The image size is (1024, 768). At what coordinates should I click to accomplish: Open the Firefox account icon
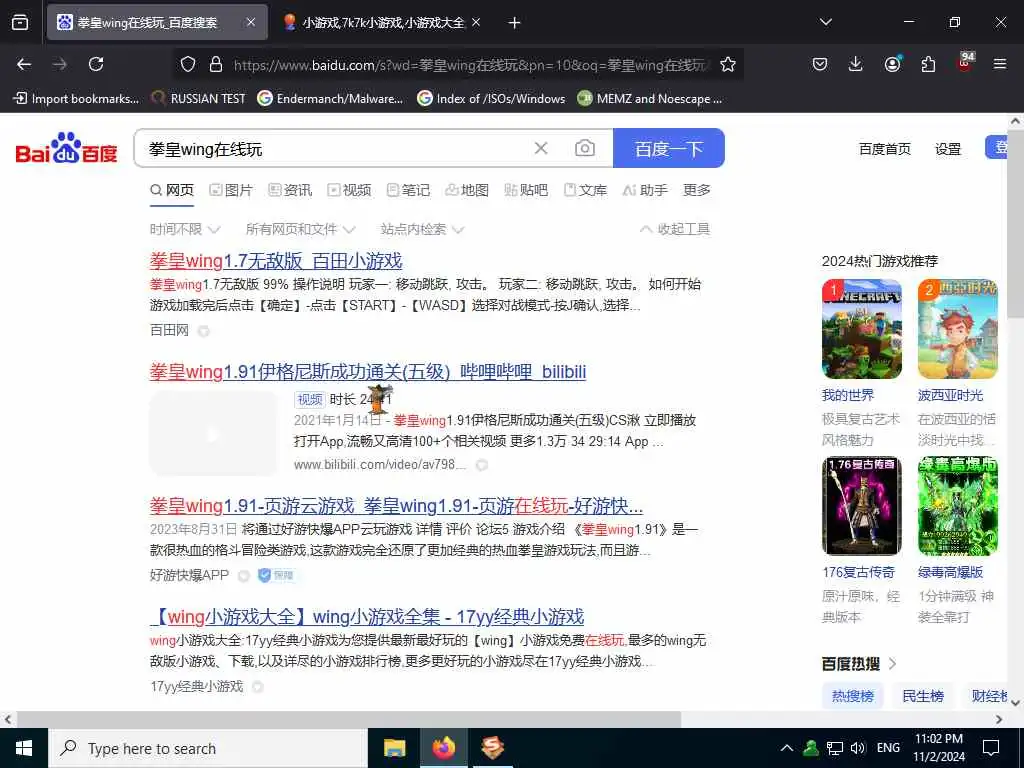click(892, 64)
